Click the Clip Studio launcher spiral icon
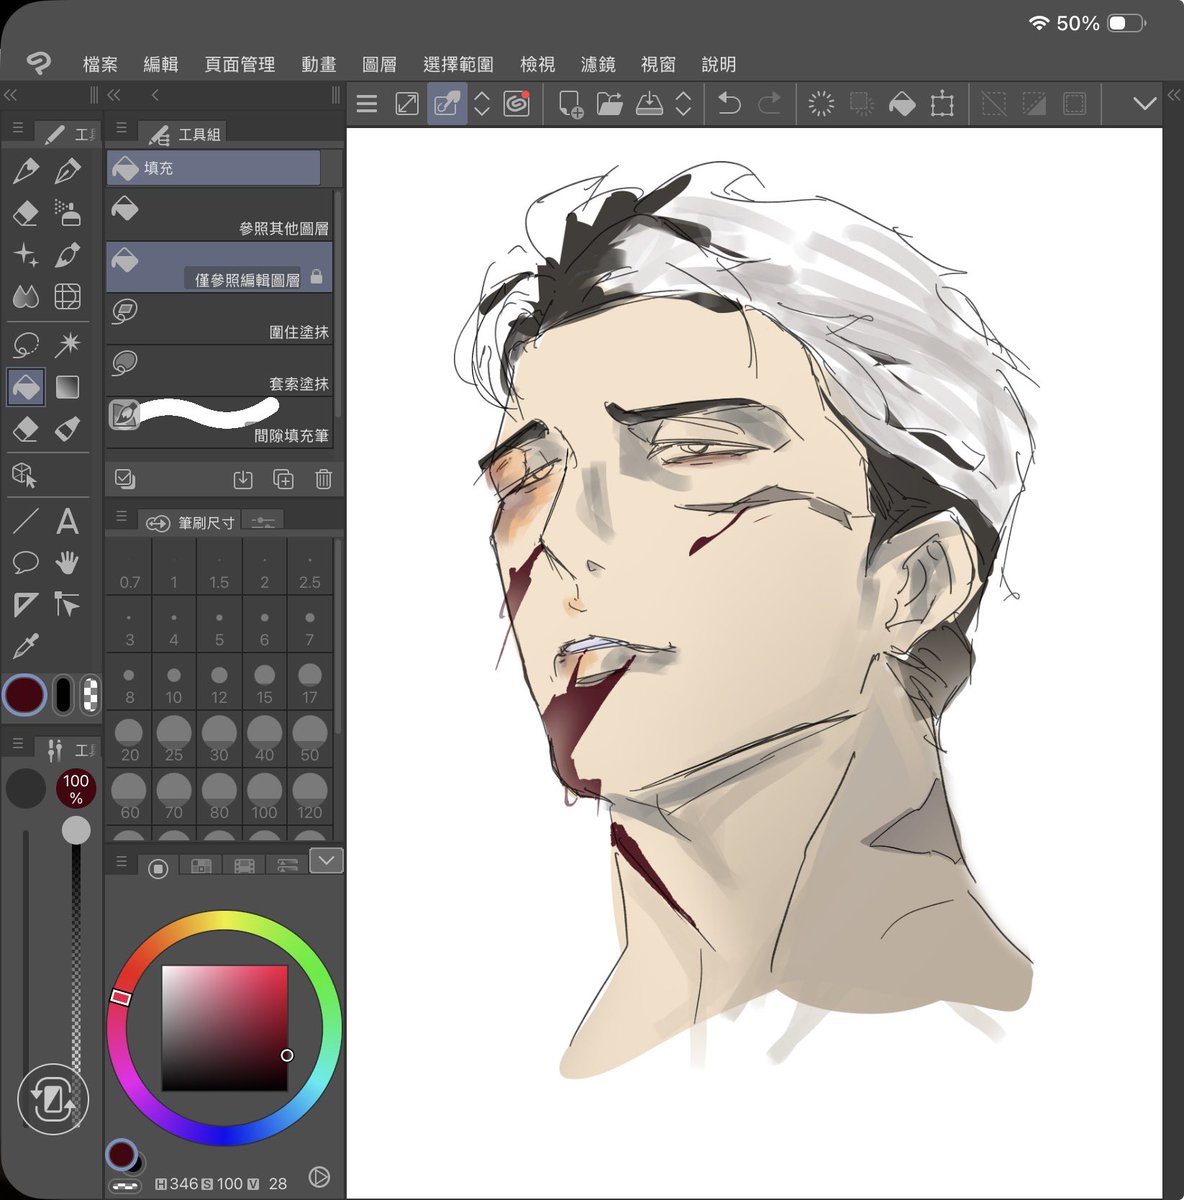This screenshot has width=1184, height=1200. point(516,103)
